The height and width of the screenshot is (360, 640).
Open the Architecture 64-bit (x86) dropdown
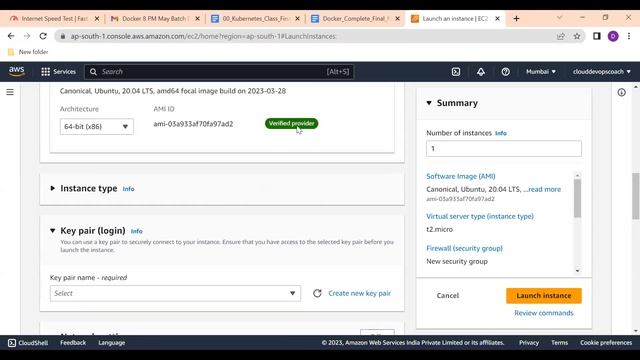tap(96, 127)
